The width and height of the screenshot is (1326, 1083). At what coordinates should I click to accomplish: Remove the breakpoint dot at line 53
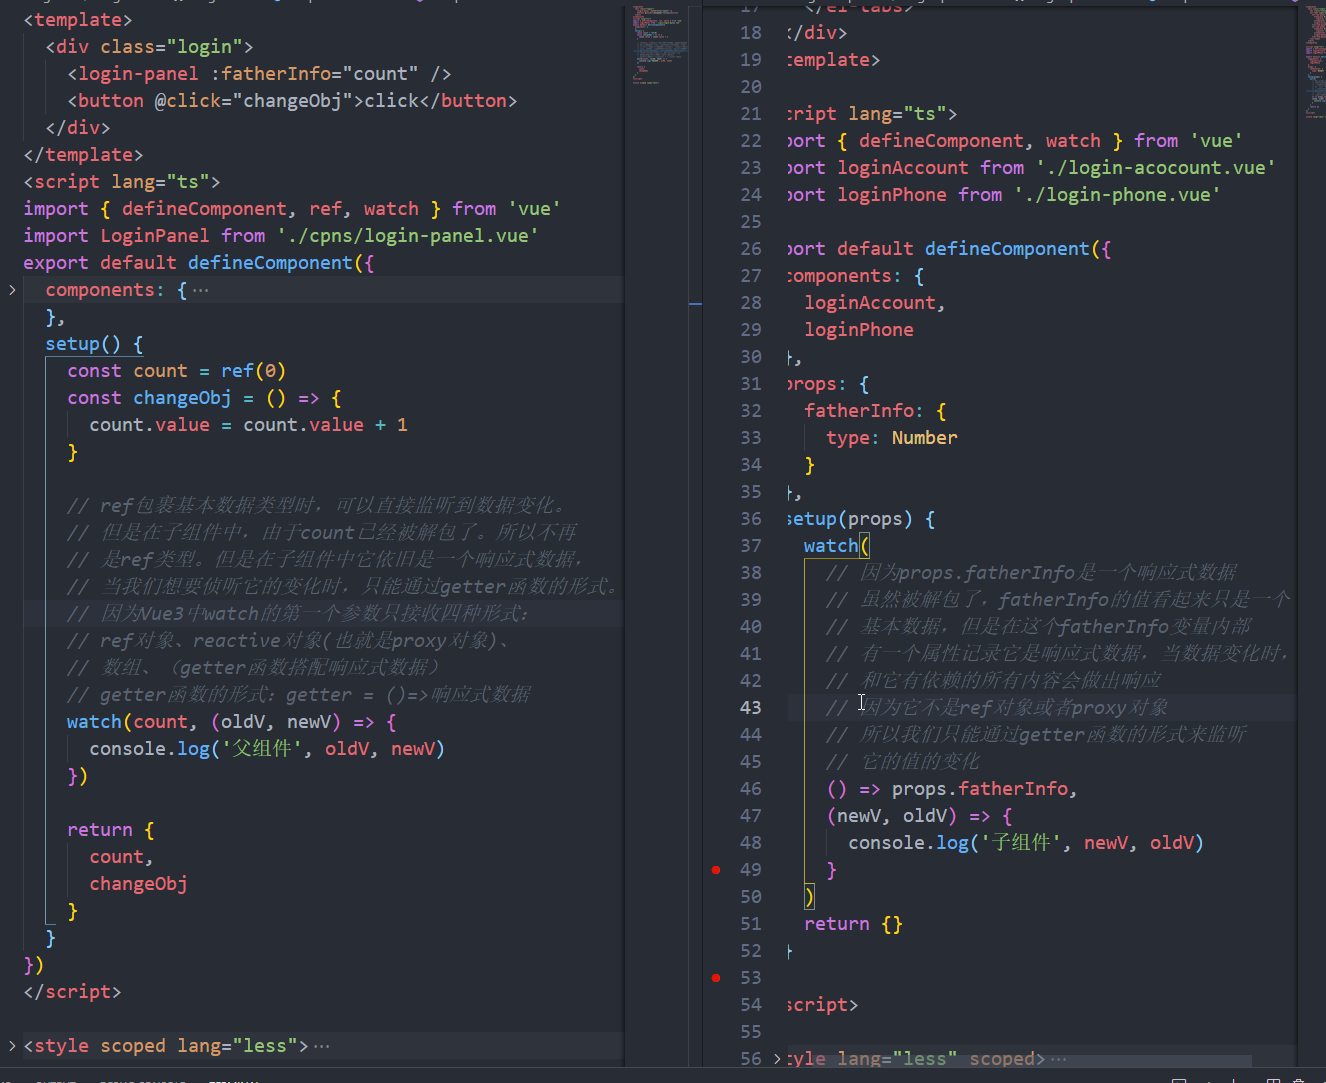click(x=716, y=978)
